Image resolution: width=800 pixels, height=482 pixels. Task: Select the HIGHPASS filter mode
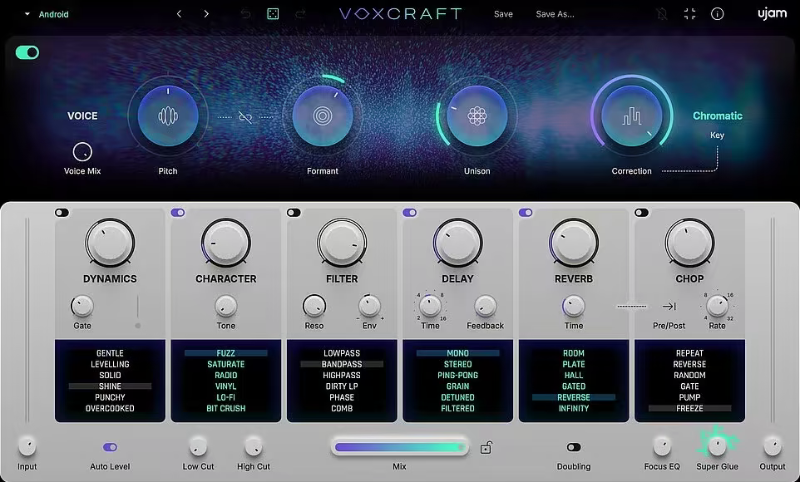coord(342,375)
